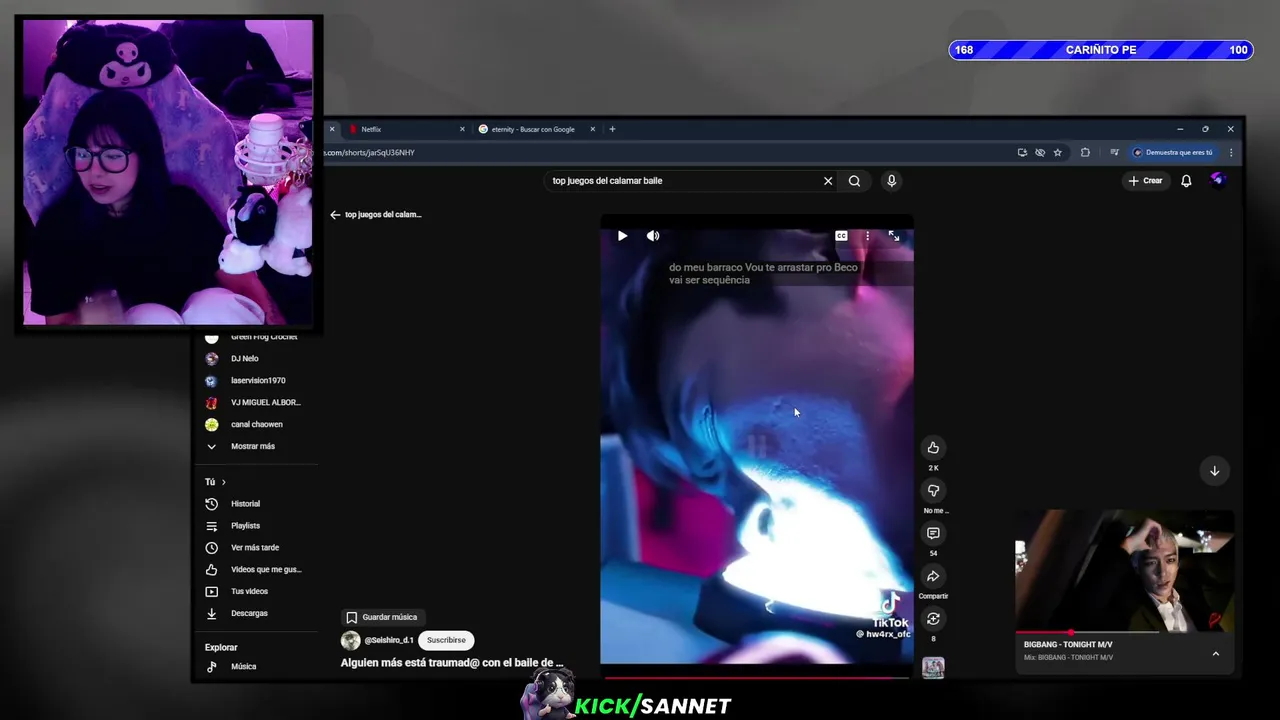
Task: Open 'Demuestra que eres tú' profile chip
Action: click(x=1173, y=153)
